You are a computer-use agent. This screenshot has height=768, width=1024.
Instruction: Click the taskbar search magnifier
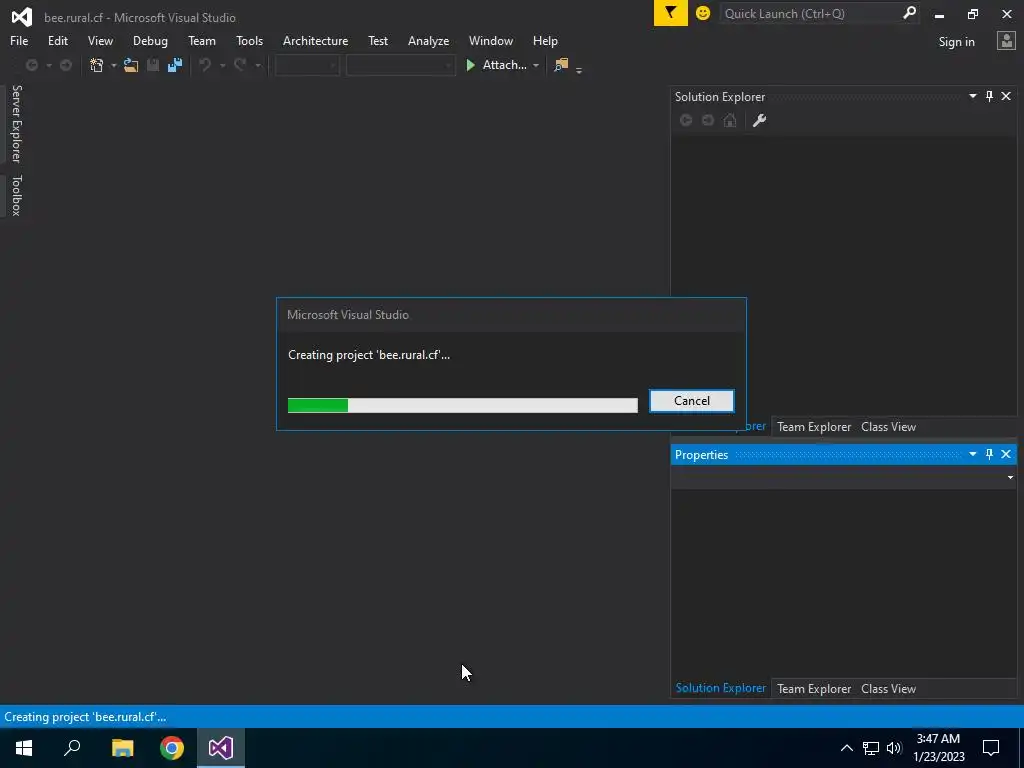(x=72, y=748)
